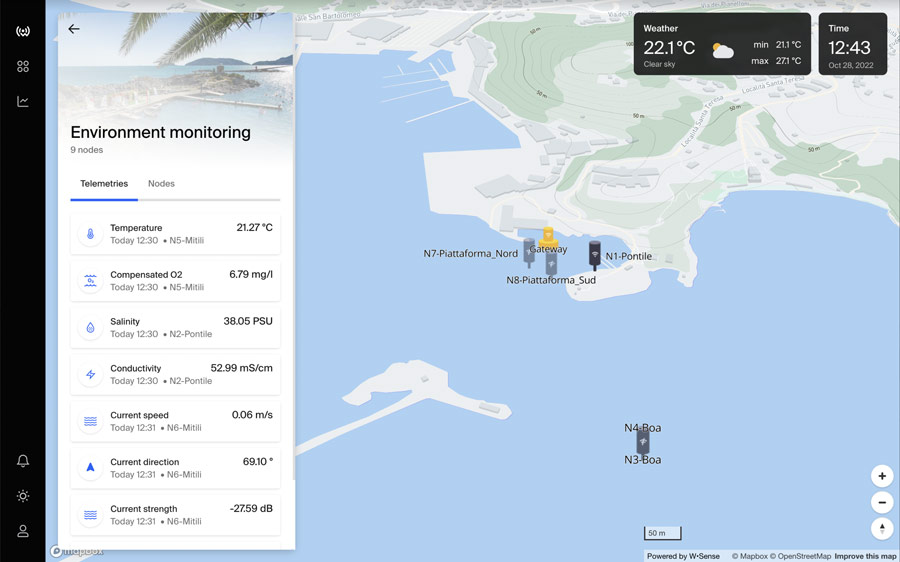Screen dimensions: 900x562
Task: Open the Salinity telemetry card
Action: coord(175,328)
